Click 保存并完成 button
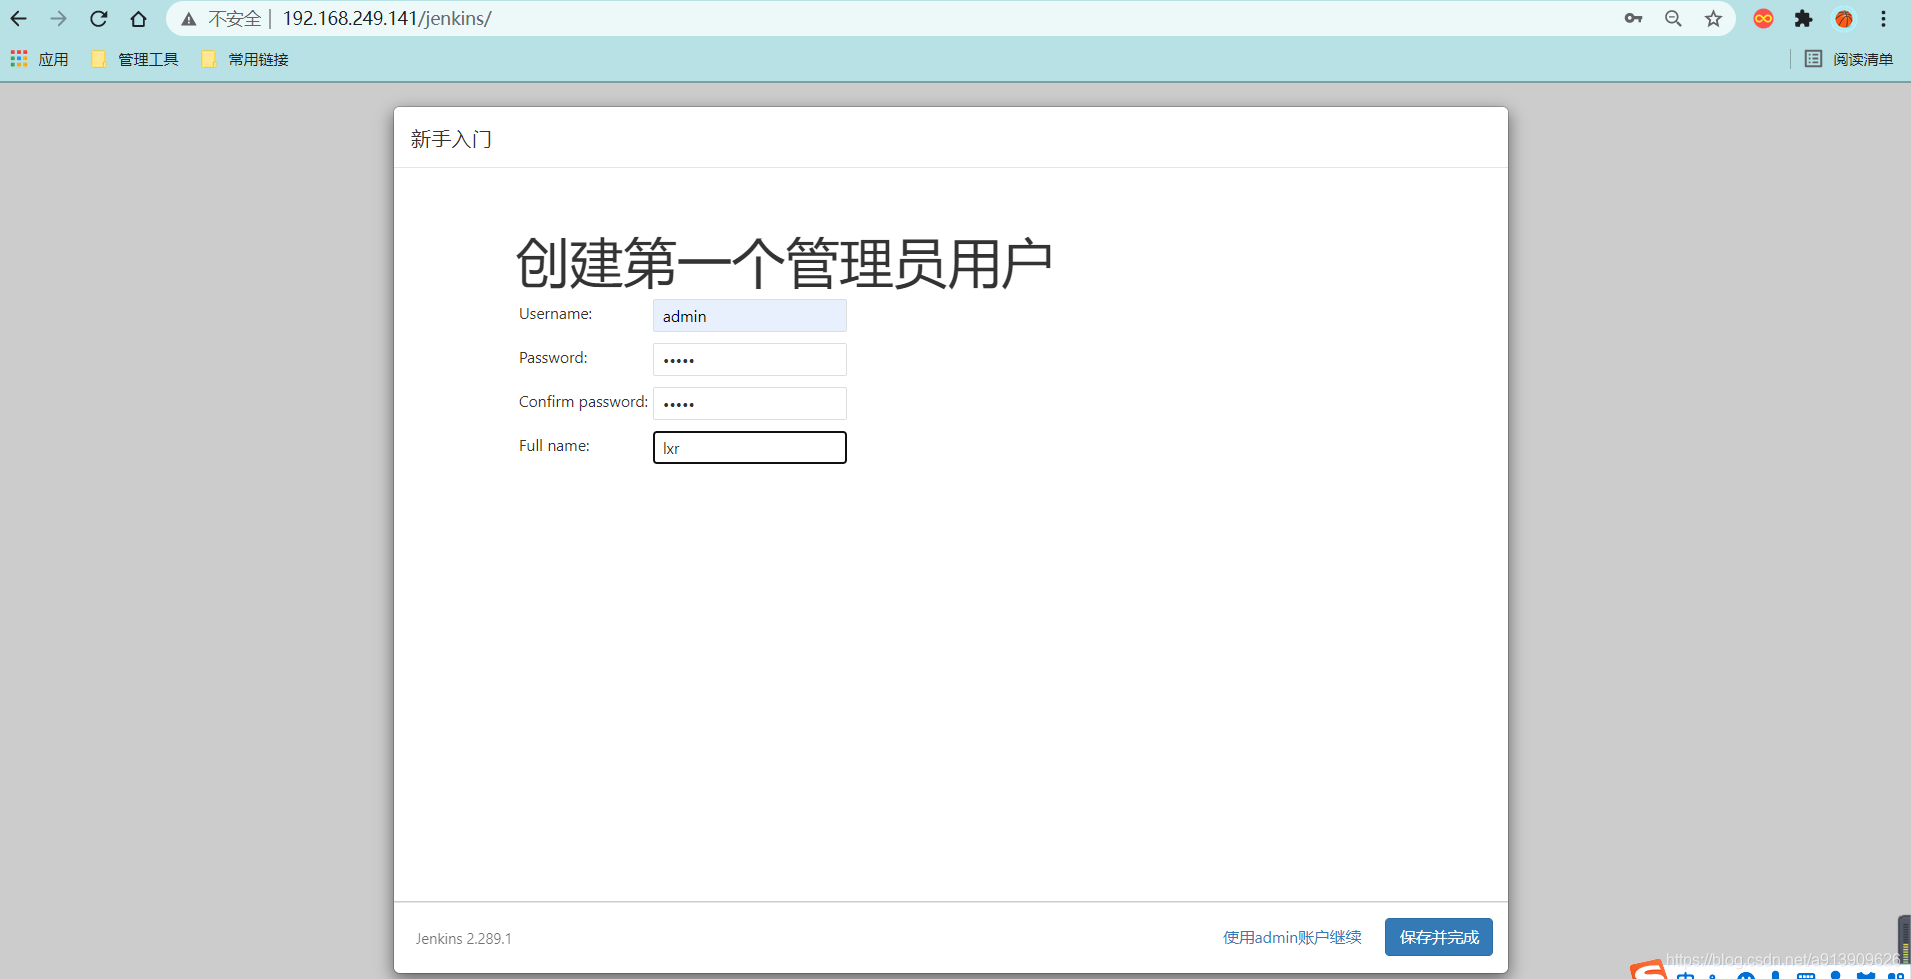Viewport: 1911px width, 979px height. [x=1439, y=937]
